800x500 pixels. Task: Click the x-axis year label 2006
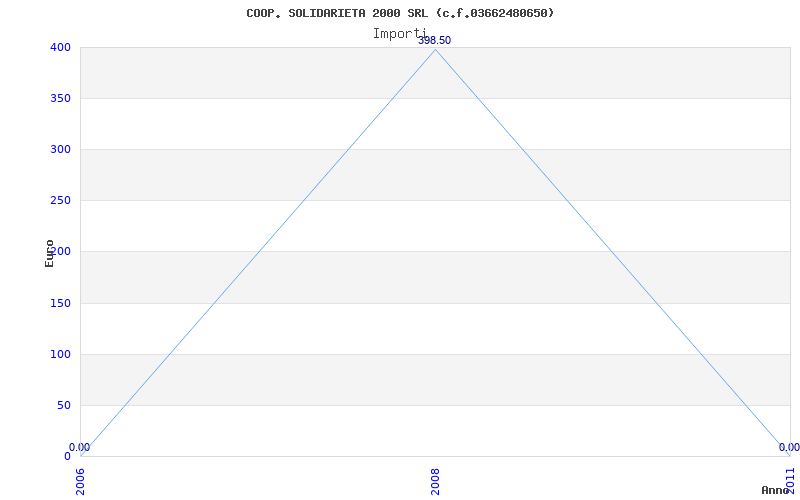(x=81, y=482)
